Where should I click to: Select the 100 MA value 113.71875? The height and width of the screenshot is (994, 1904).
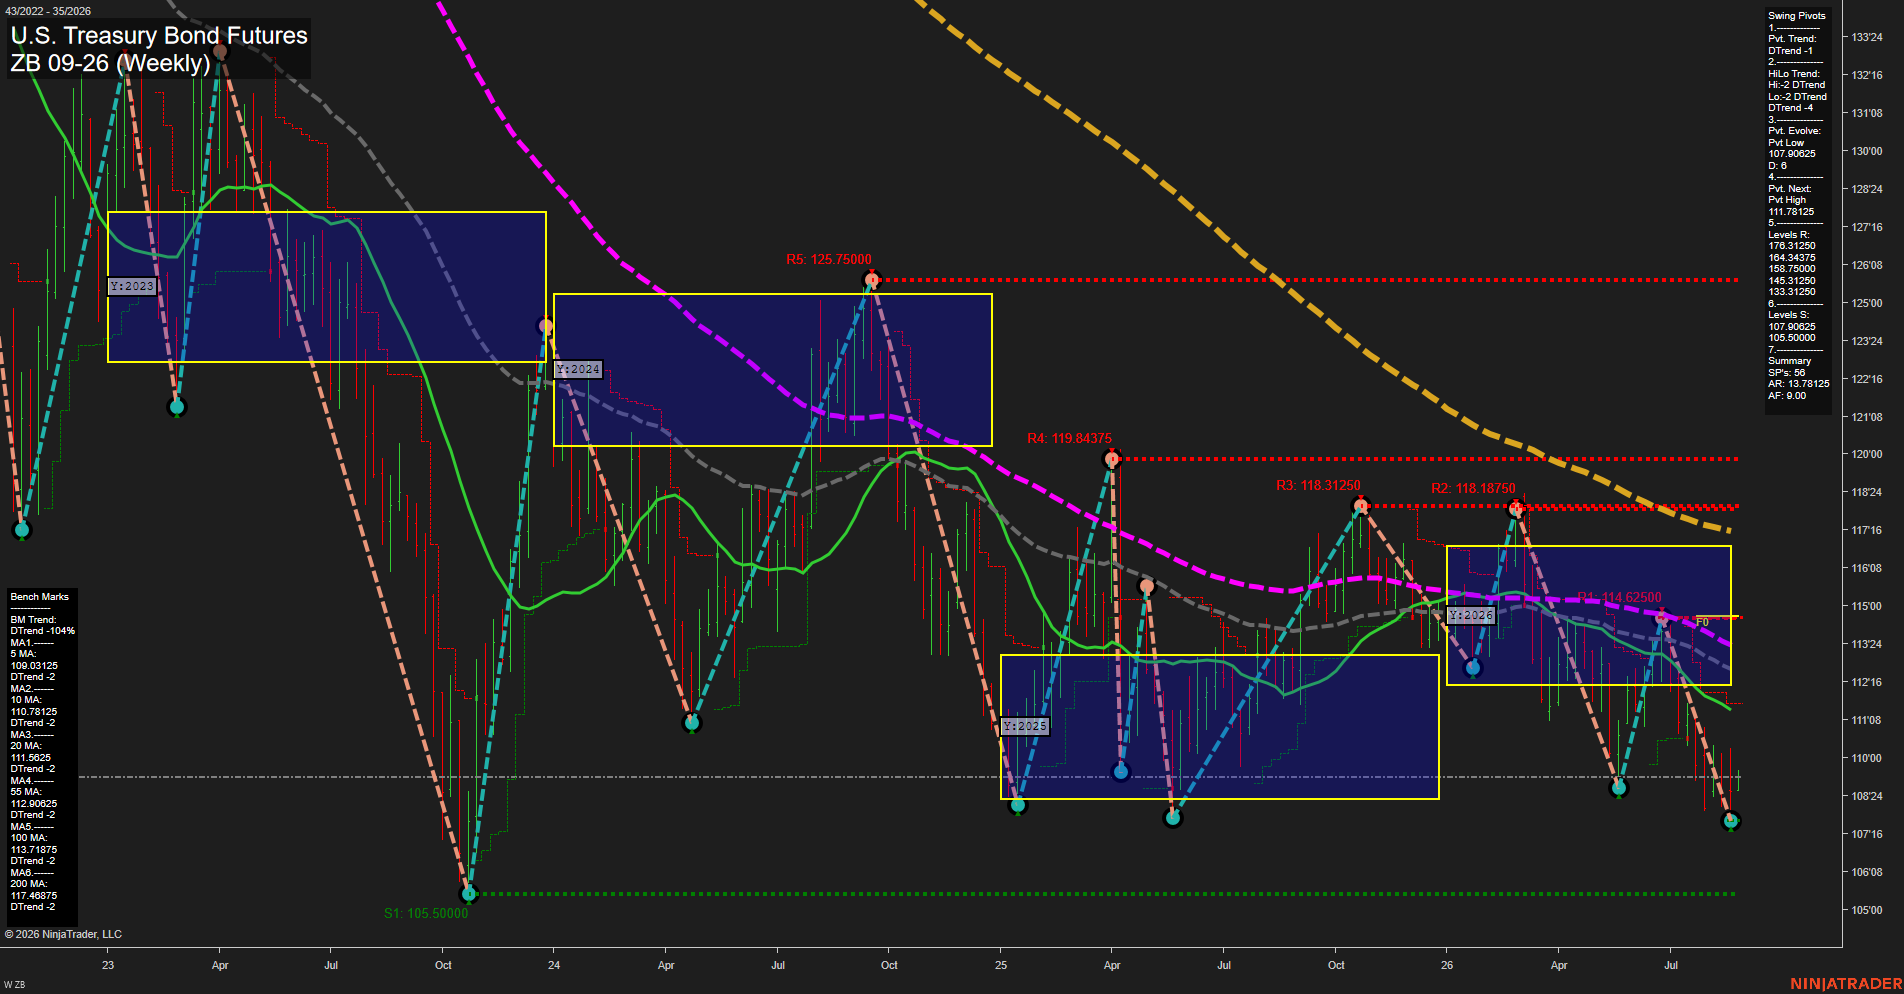coord(34,849)
